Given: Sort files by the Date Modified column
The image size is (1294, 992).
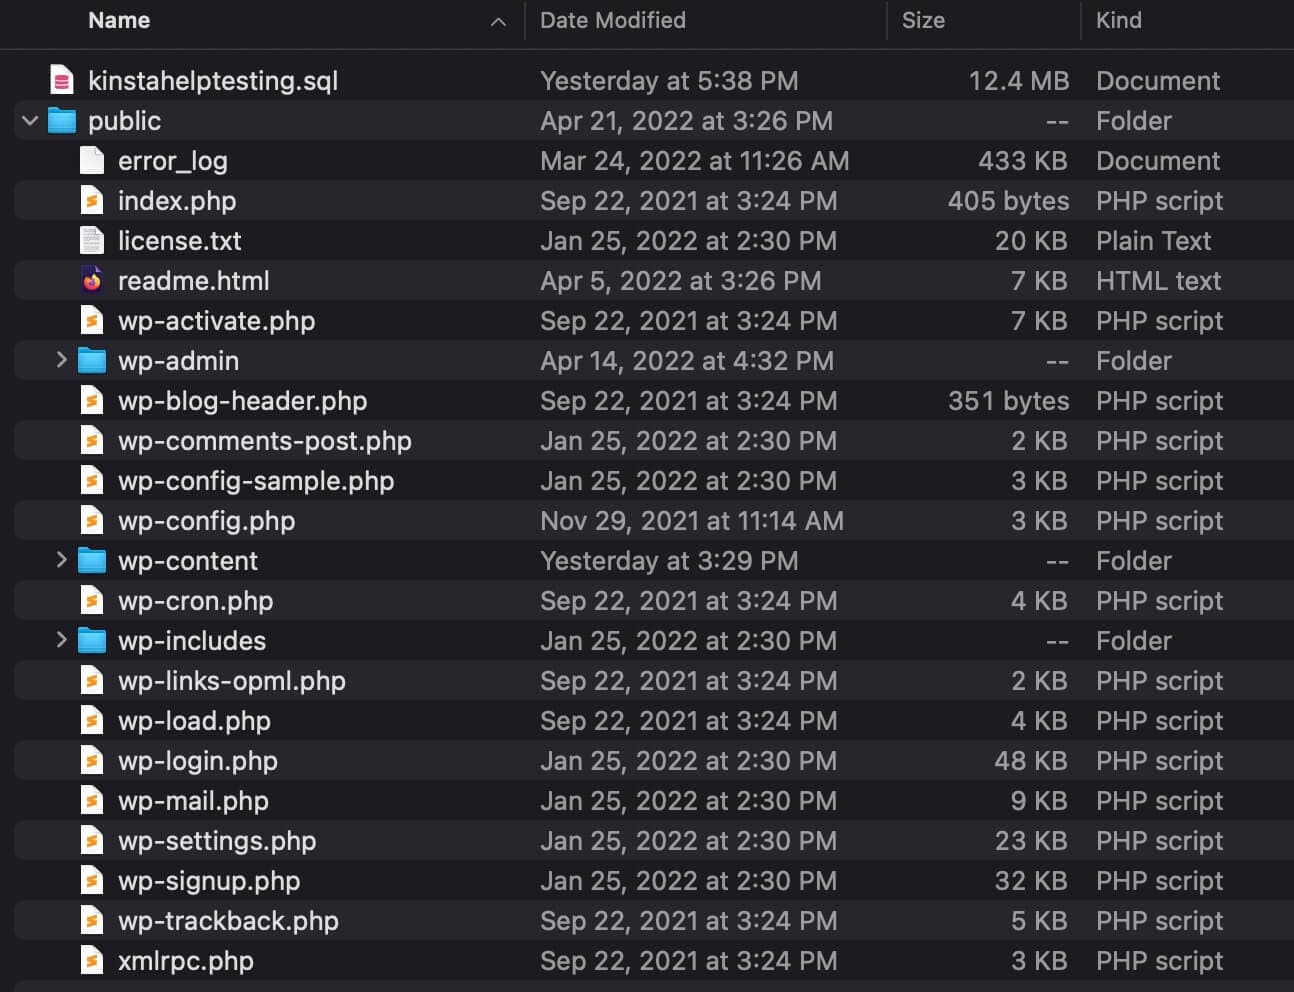Looking at the screenshot, I should pyautogui.click(x=611, y=20).
